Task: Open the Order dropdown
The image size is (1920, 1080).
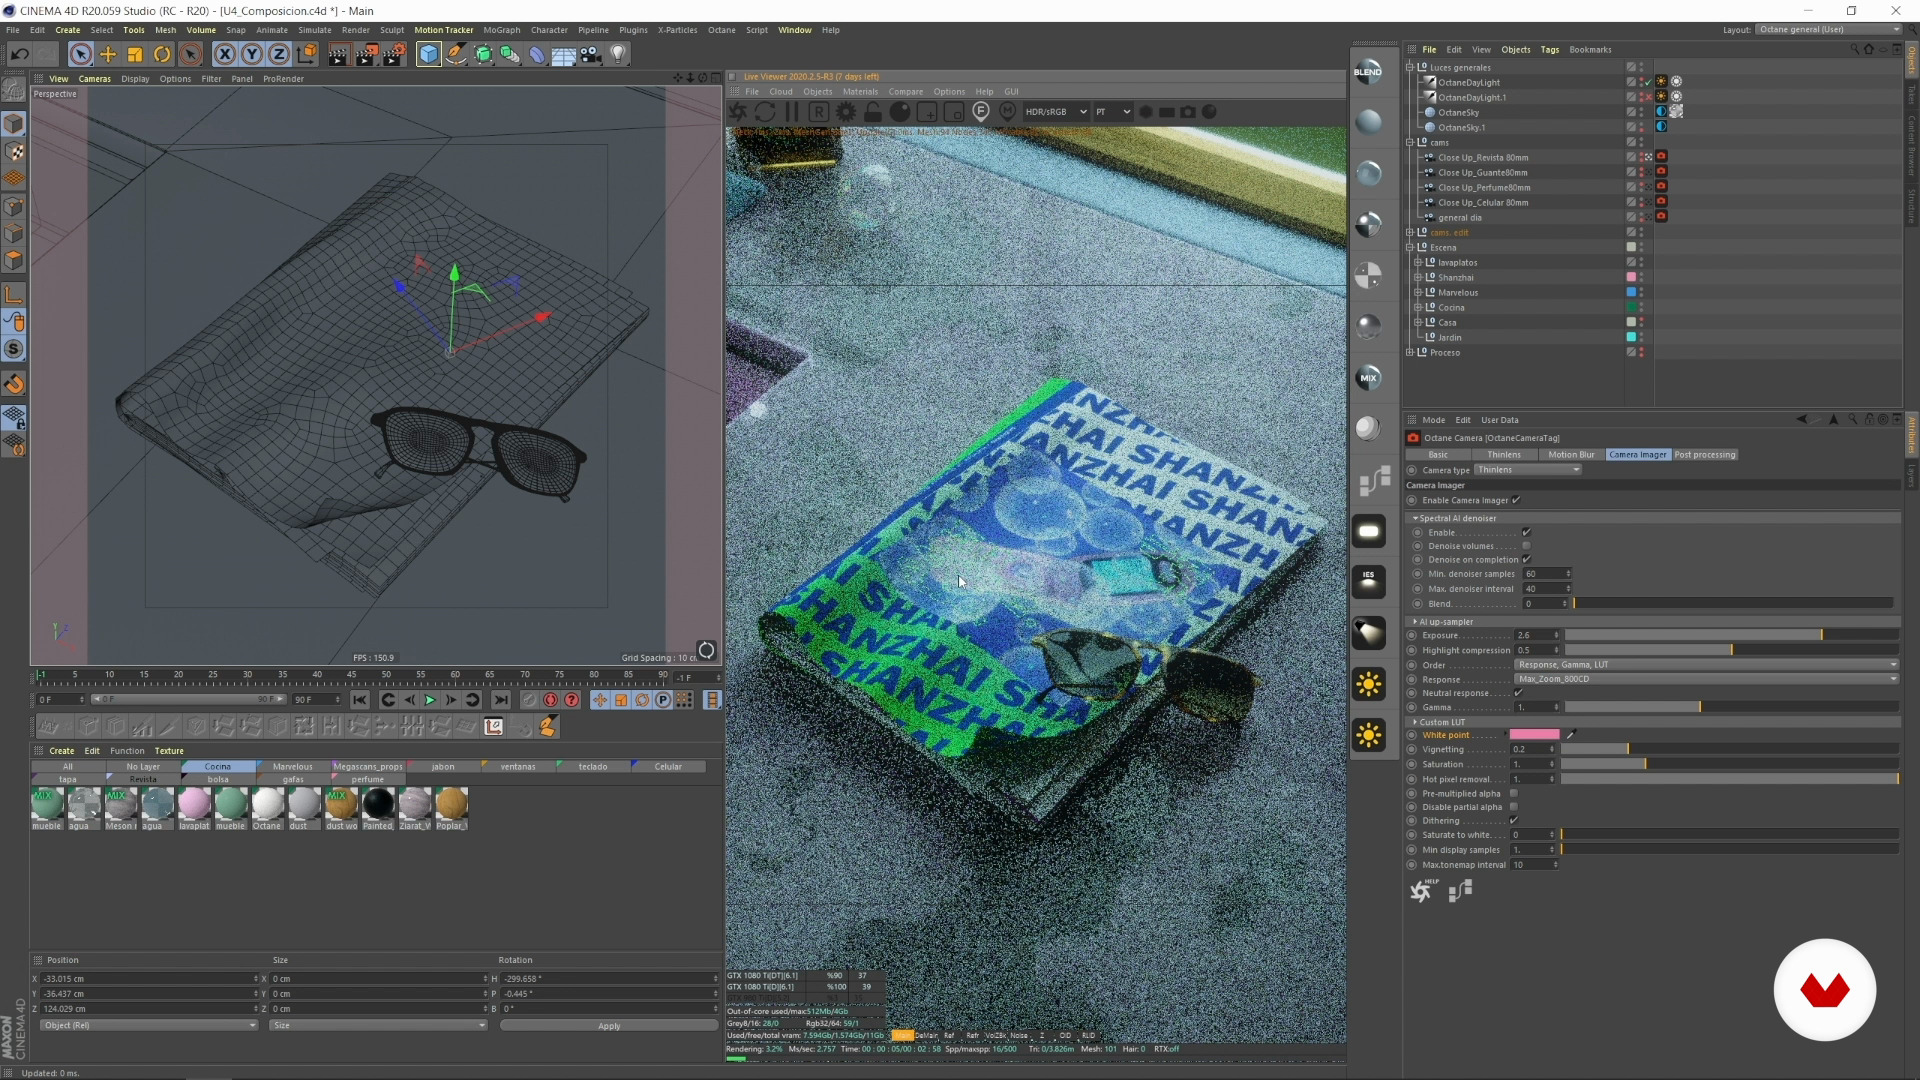Action: pyautogui.click(x=1706, y=664)
